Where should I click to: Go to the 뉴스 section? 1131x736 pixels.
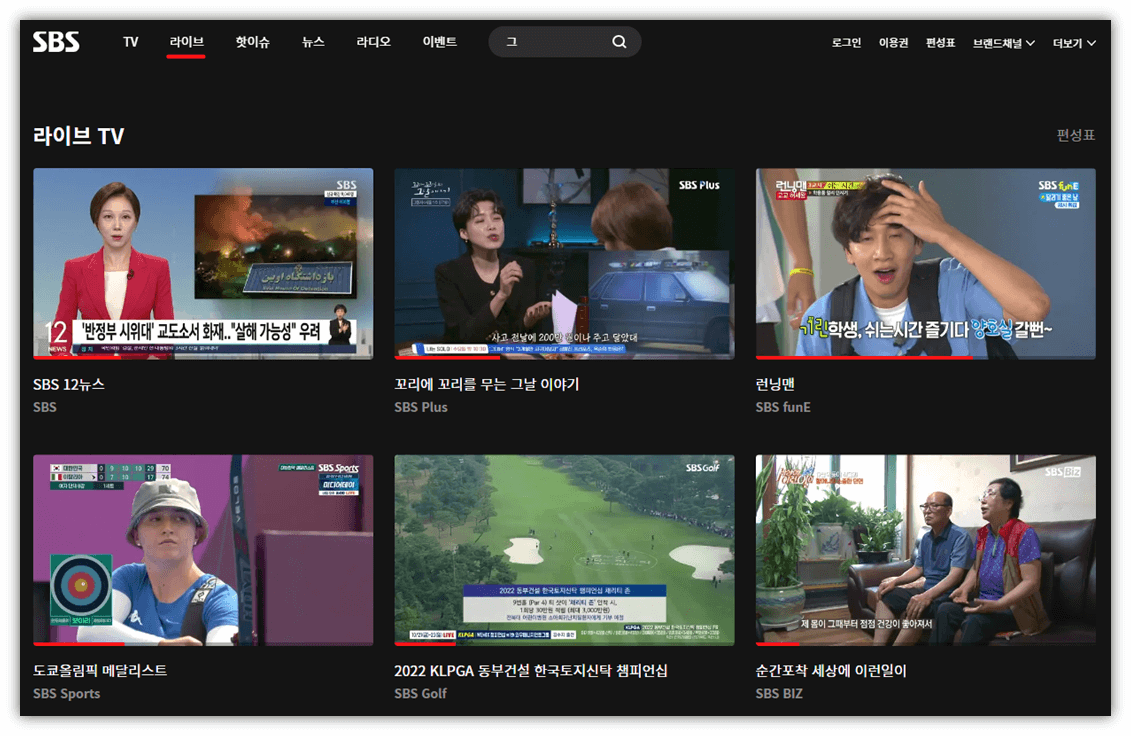(313, 42)
